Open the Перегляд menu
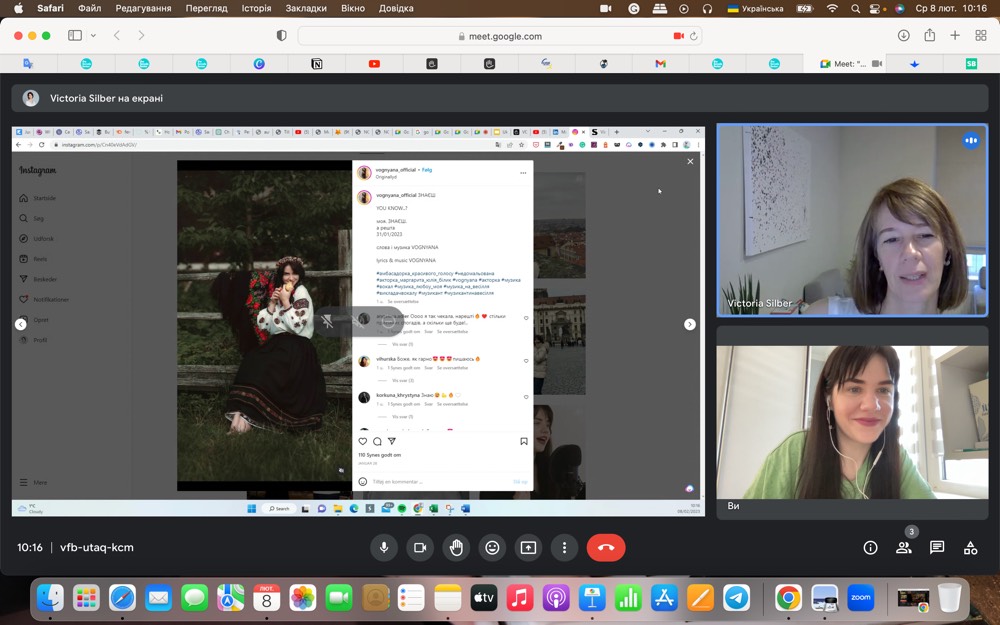1000x625 pixels. point(207,8)
